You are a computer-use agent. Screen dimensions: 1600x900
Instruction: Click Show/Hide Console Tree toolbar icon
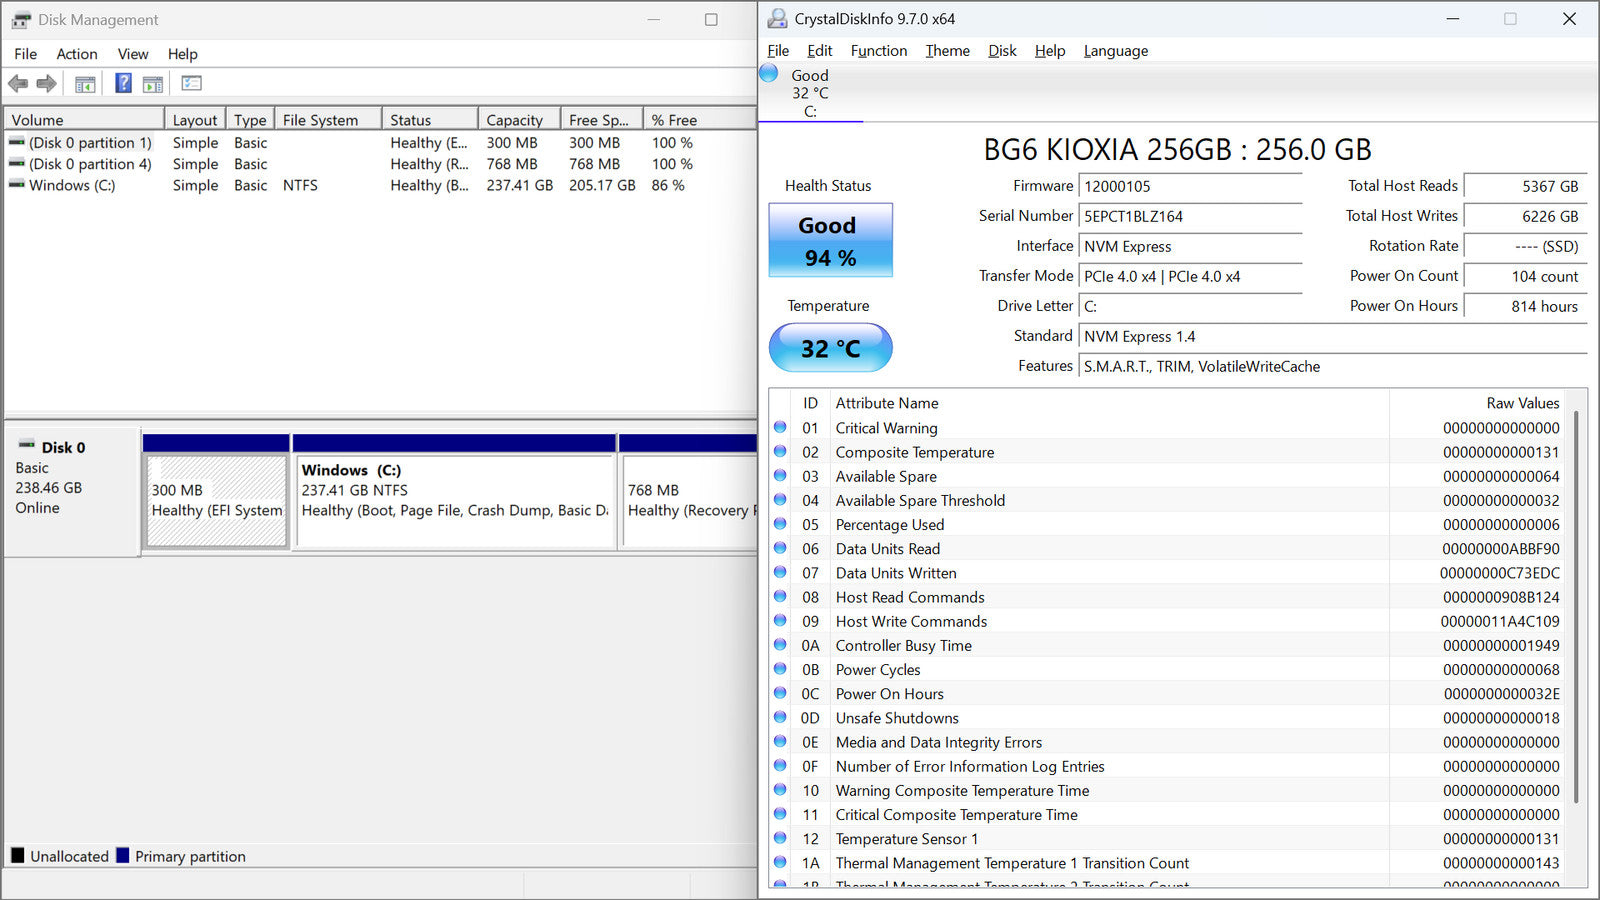(x=85, y=84)
